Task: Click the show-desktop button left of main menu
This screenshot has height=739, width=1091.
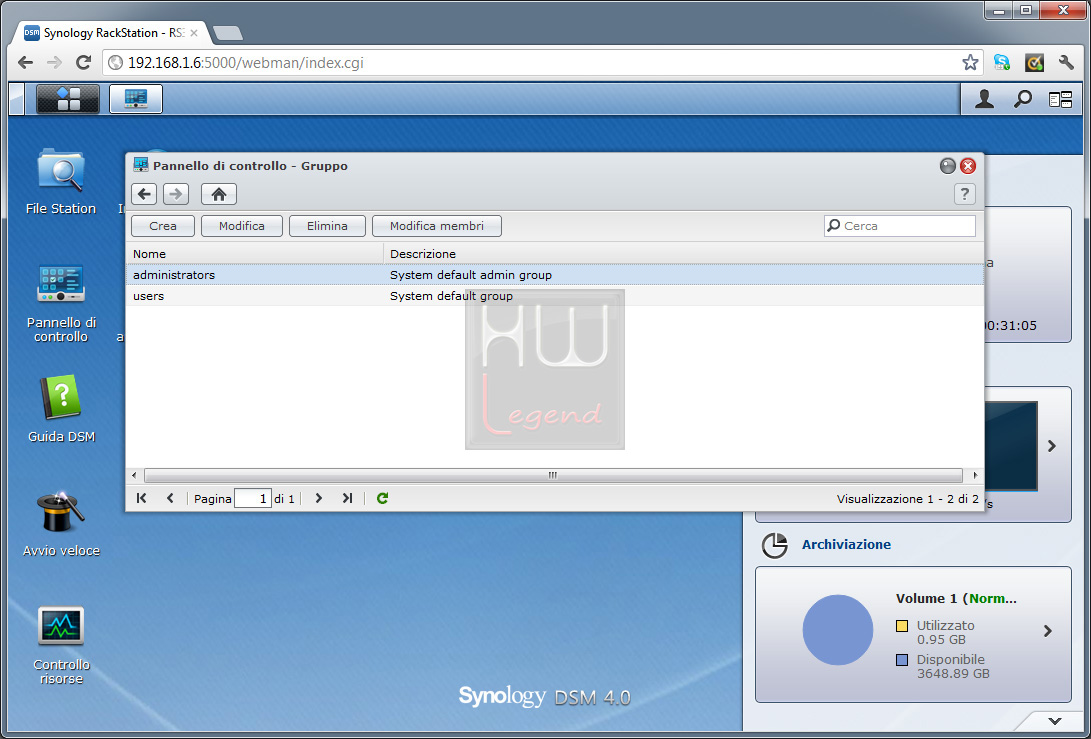Action: (x=17, y=99)
